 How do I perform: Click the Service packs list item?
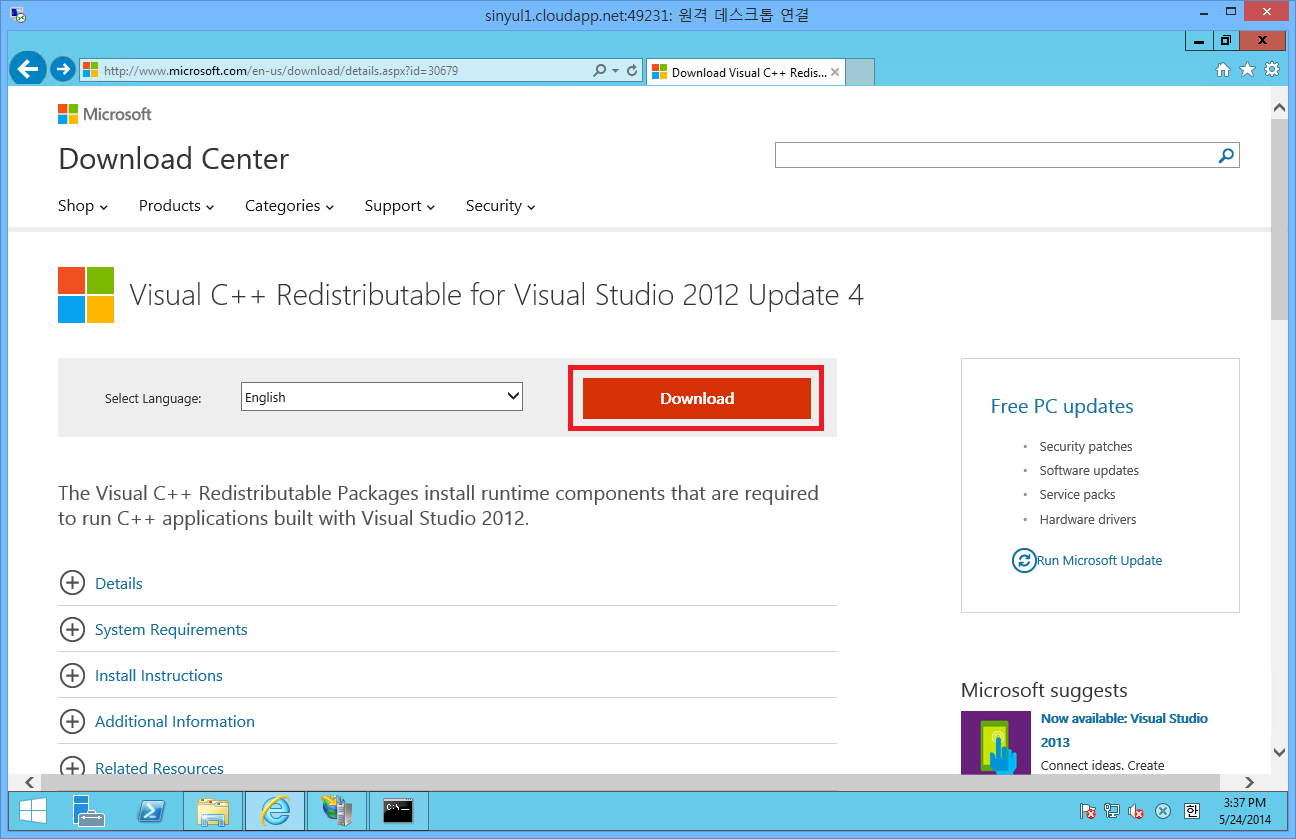(1077, 495)
